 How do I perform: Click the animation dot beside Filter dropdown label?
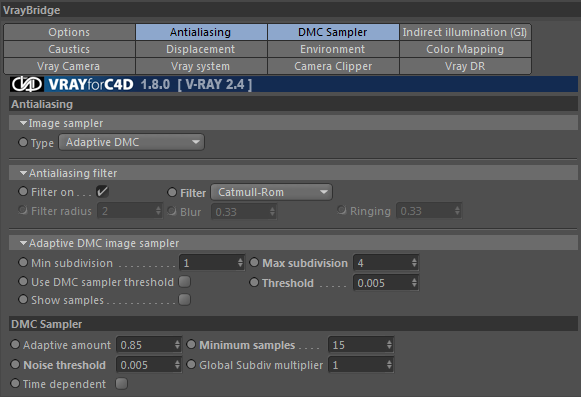172,192
